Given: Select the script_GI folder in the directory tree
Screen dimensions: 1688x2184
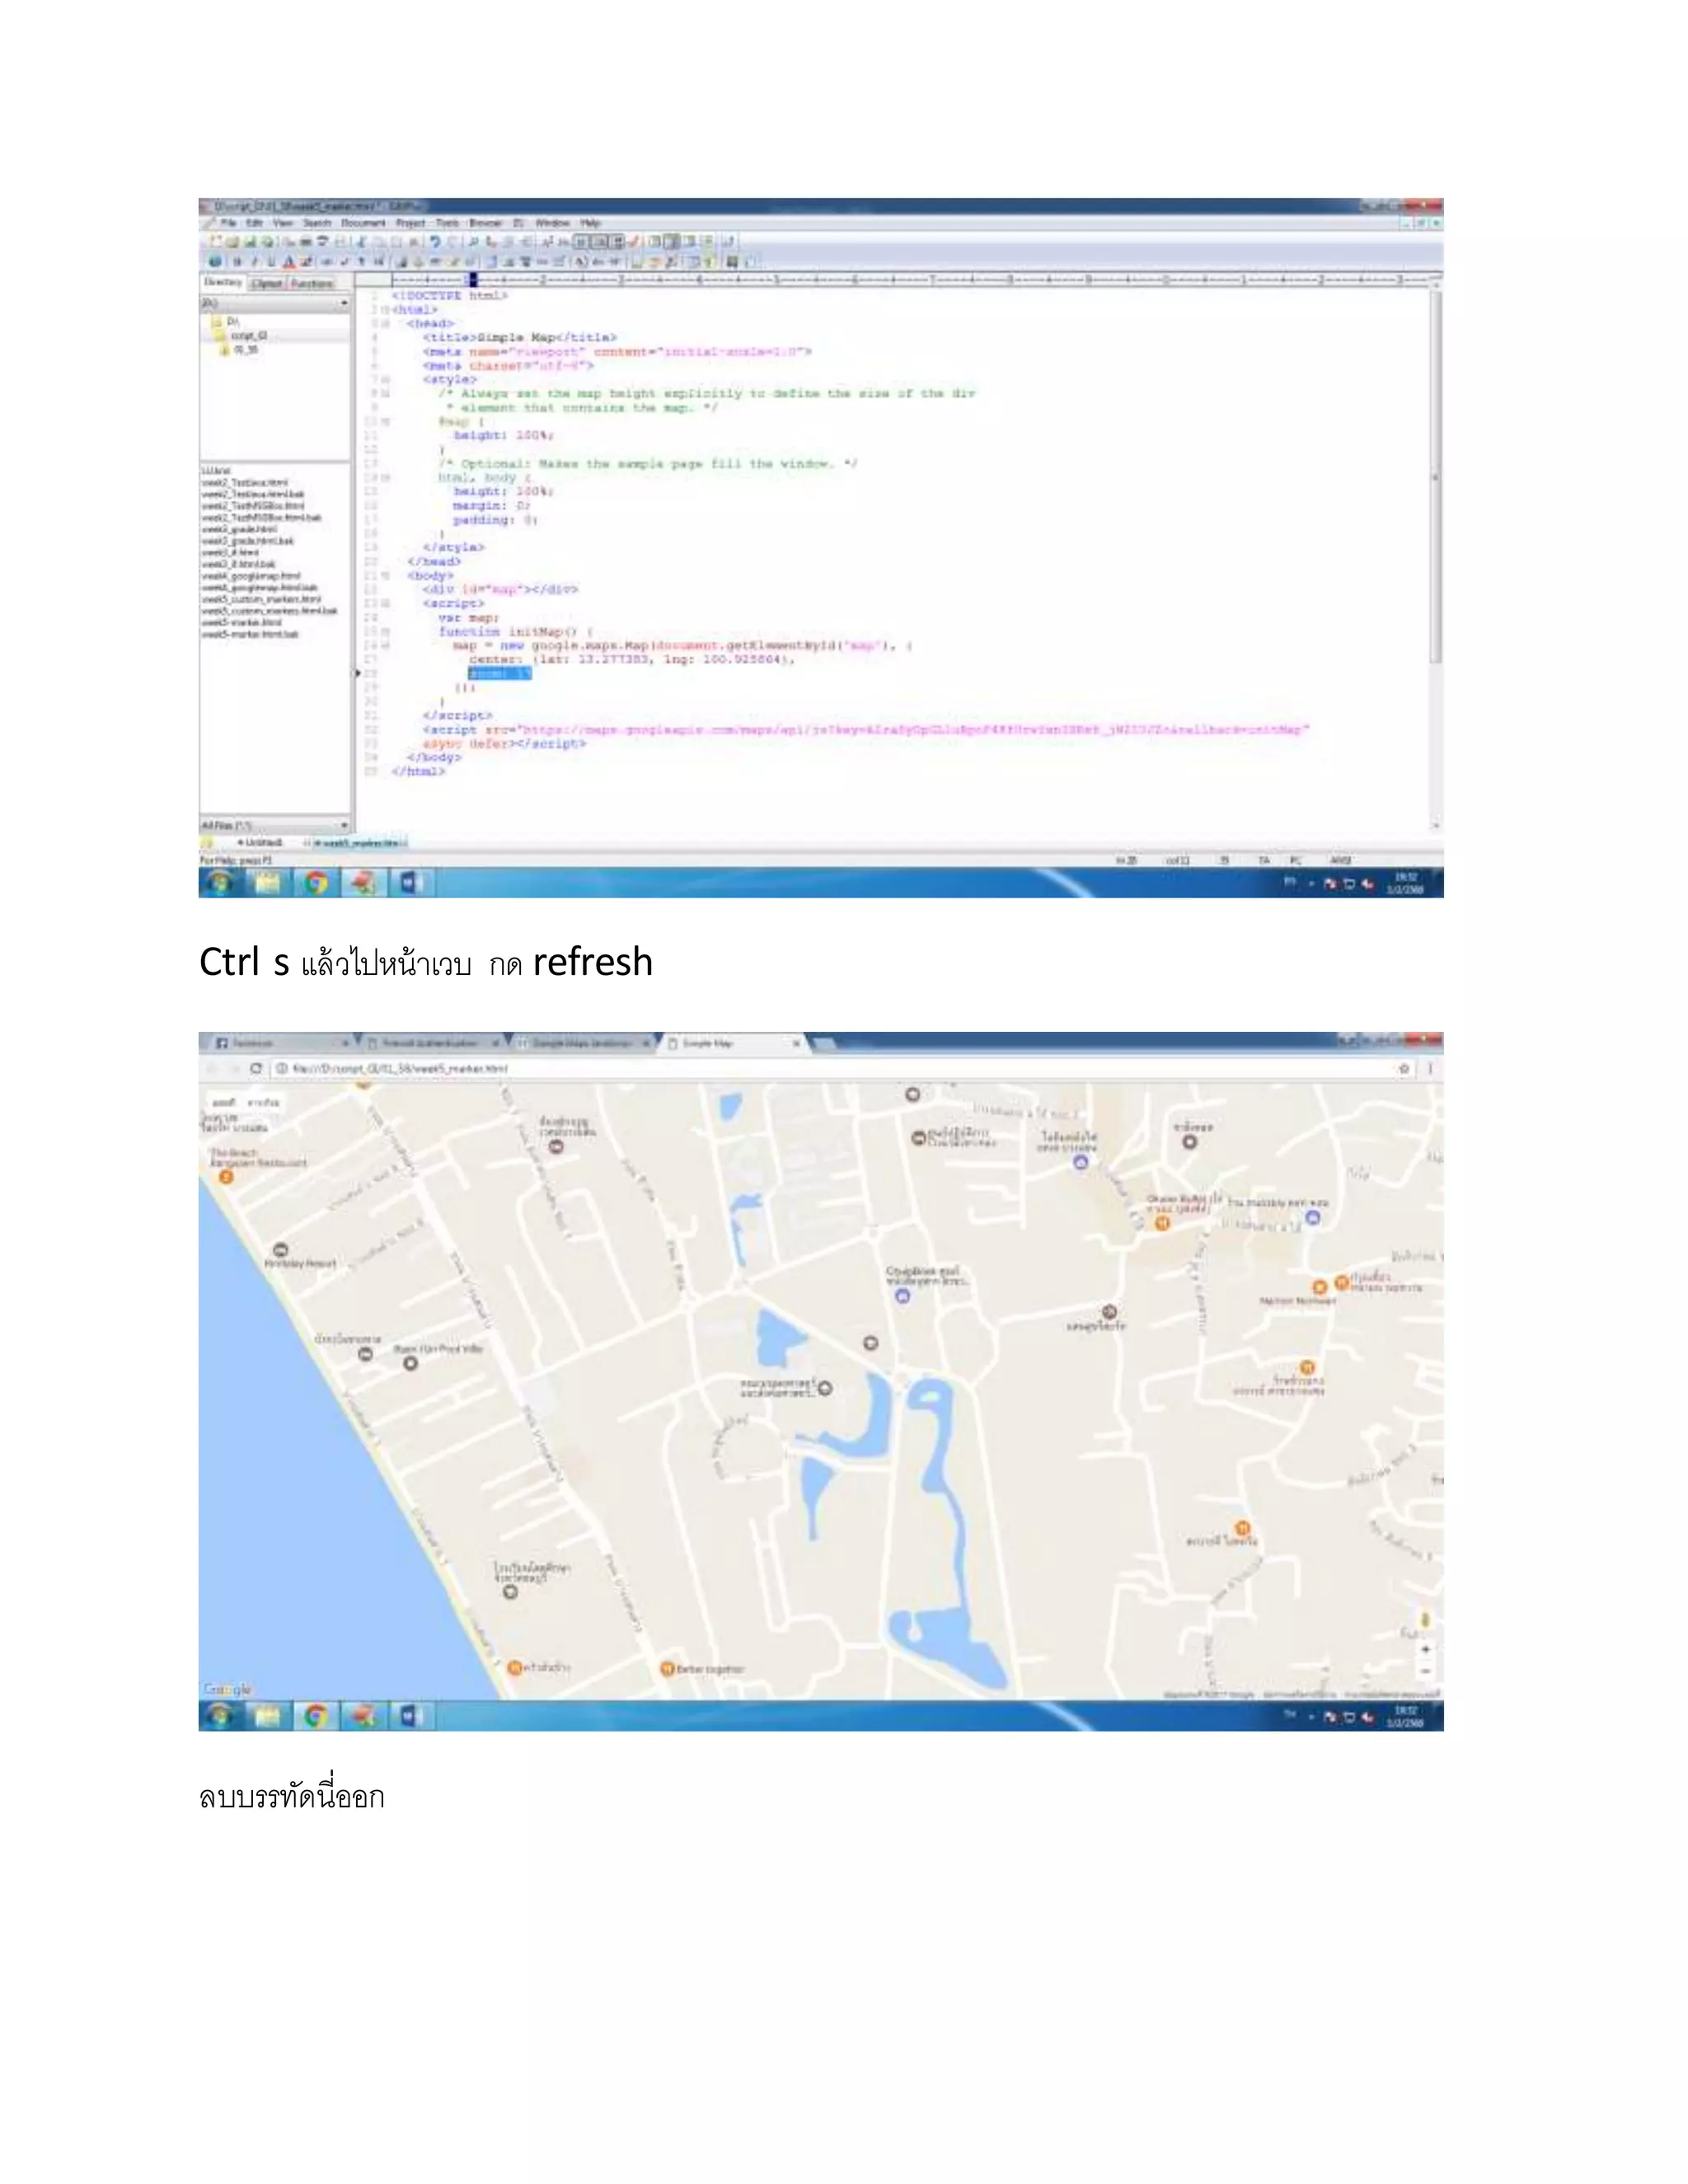Looking at the screenshot, I should (x=241, y=336).
